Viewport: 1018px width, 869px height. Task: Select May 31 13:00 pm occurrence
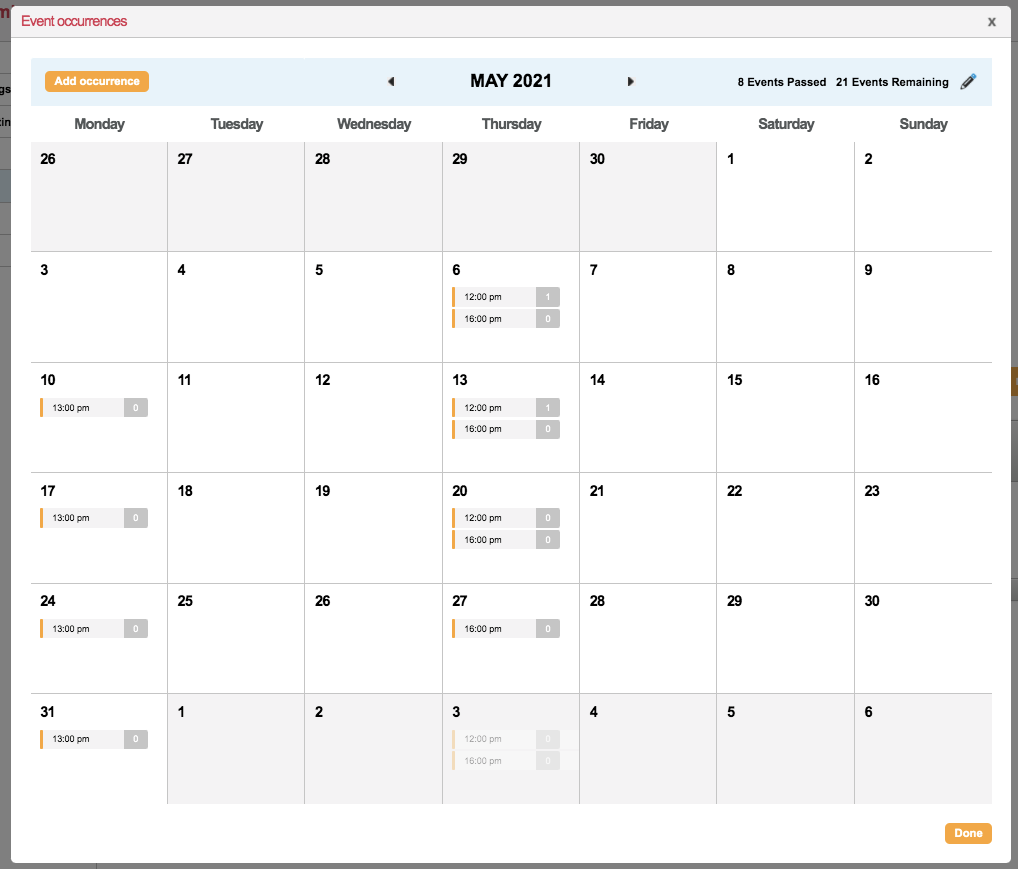tap(82, 739)
